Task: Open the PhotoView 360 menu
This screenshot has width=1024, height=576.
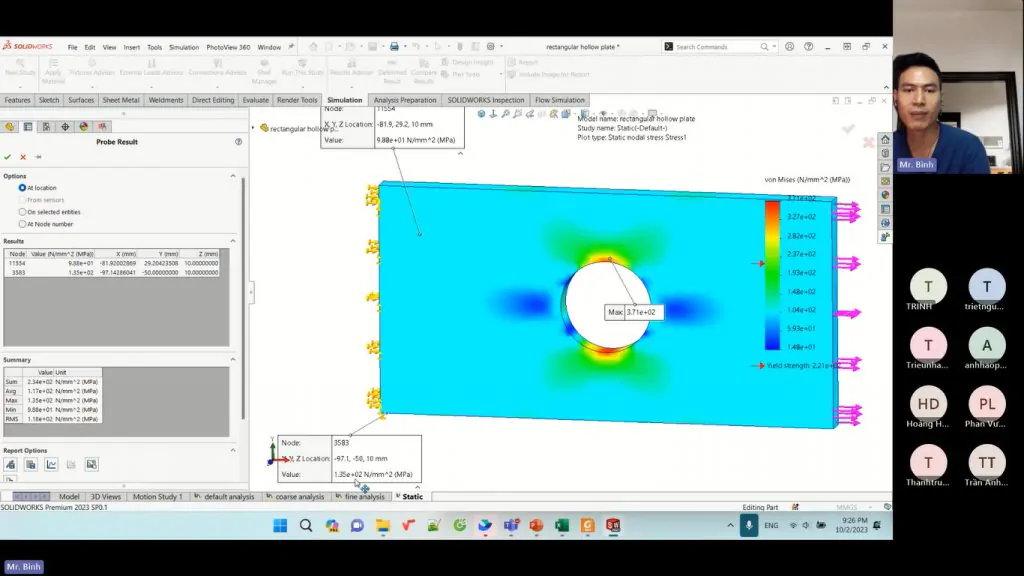Action: (x=228, y=47)
